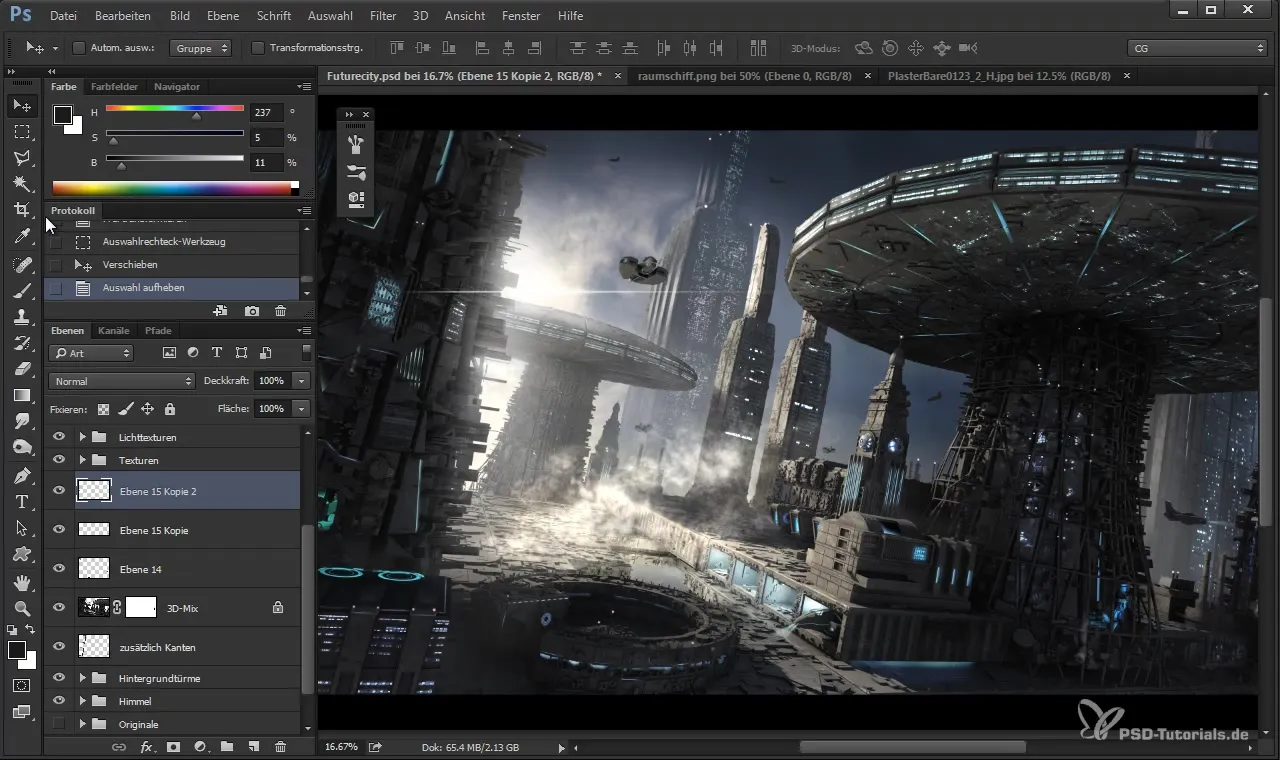Enable the Transformationsstrg. checkbox

258,48
